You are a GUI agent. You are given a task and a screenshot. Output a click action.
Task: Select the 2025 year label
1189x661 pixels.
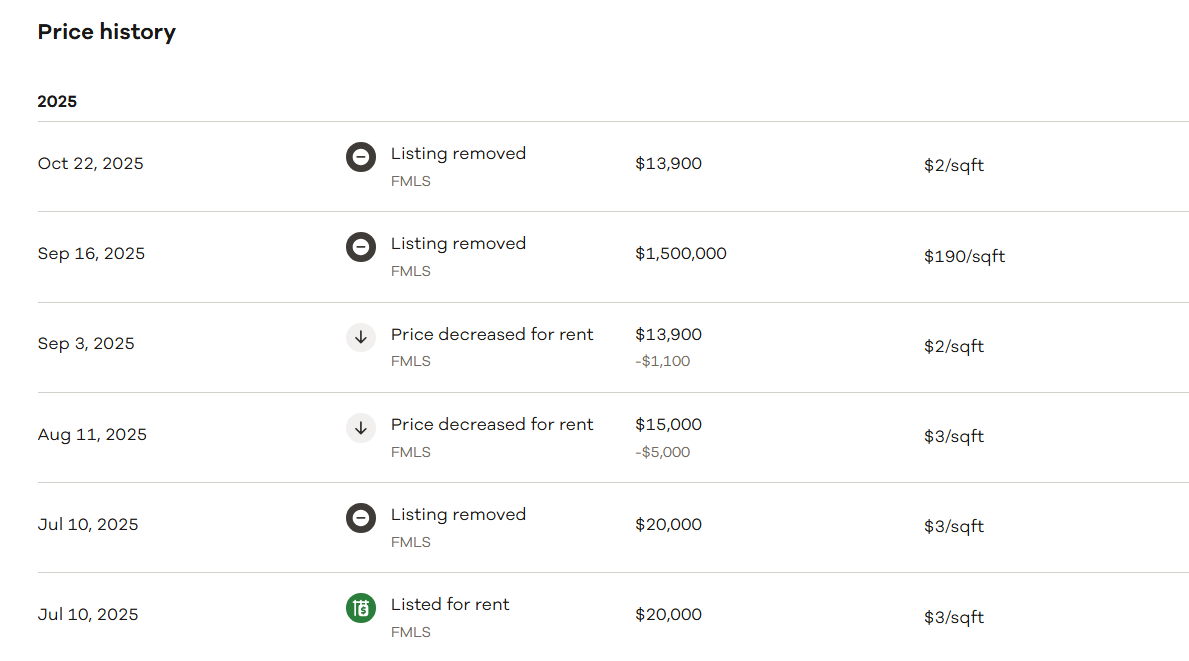[x=57, y=101]
